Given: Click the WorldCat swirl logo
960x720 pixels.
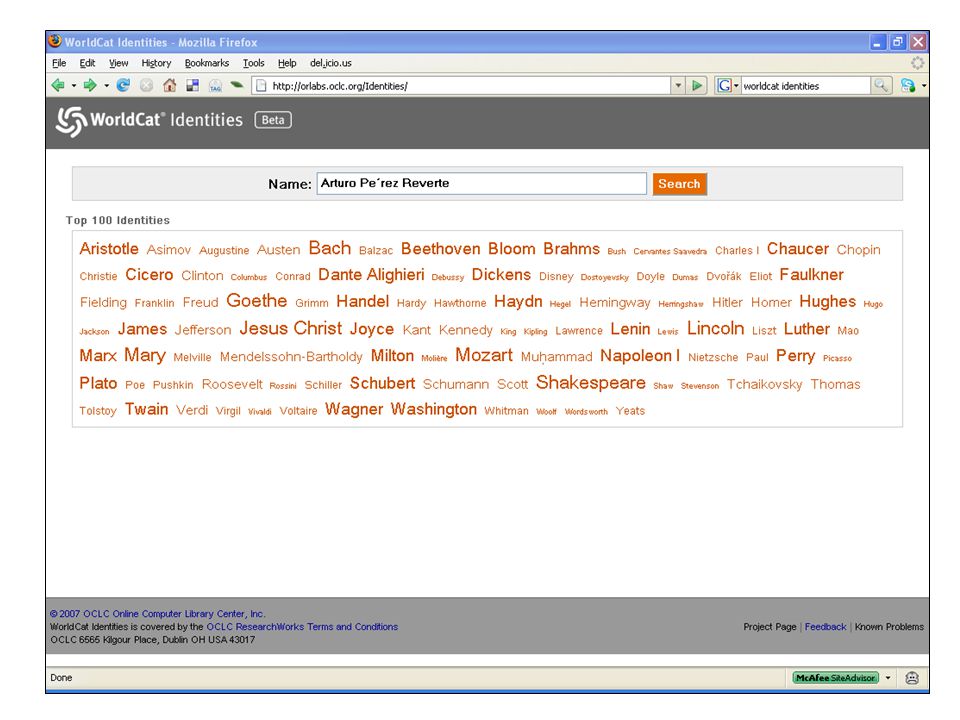Looking at the screenshot, I should (x=71, y=121).
